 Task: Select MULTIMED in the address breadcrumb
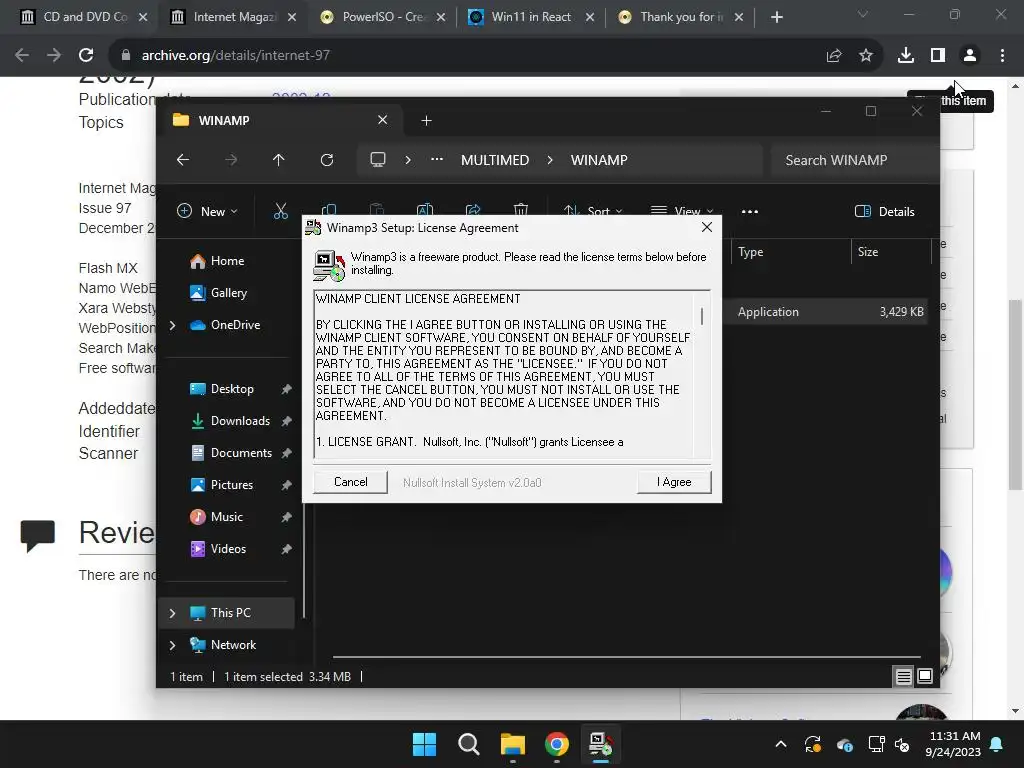[495, 160]
